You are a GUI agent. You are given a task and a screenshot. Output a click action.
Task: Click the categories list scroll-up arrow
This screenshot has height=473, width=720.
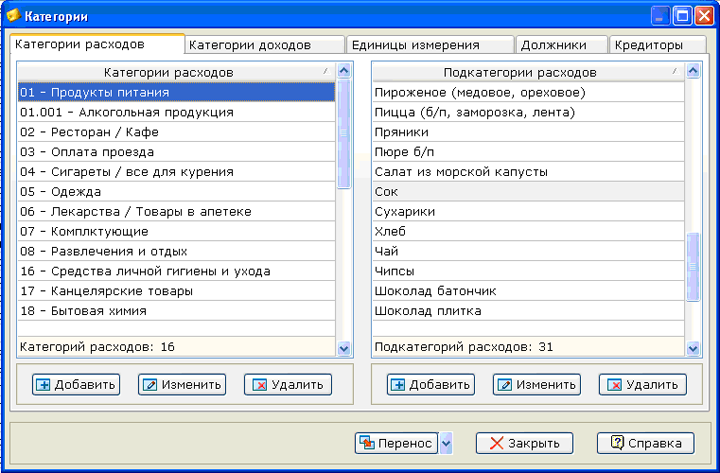click(344, 71)
